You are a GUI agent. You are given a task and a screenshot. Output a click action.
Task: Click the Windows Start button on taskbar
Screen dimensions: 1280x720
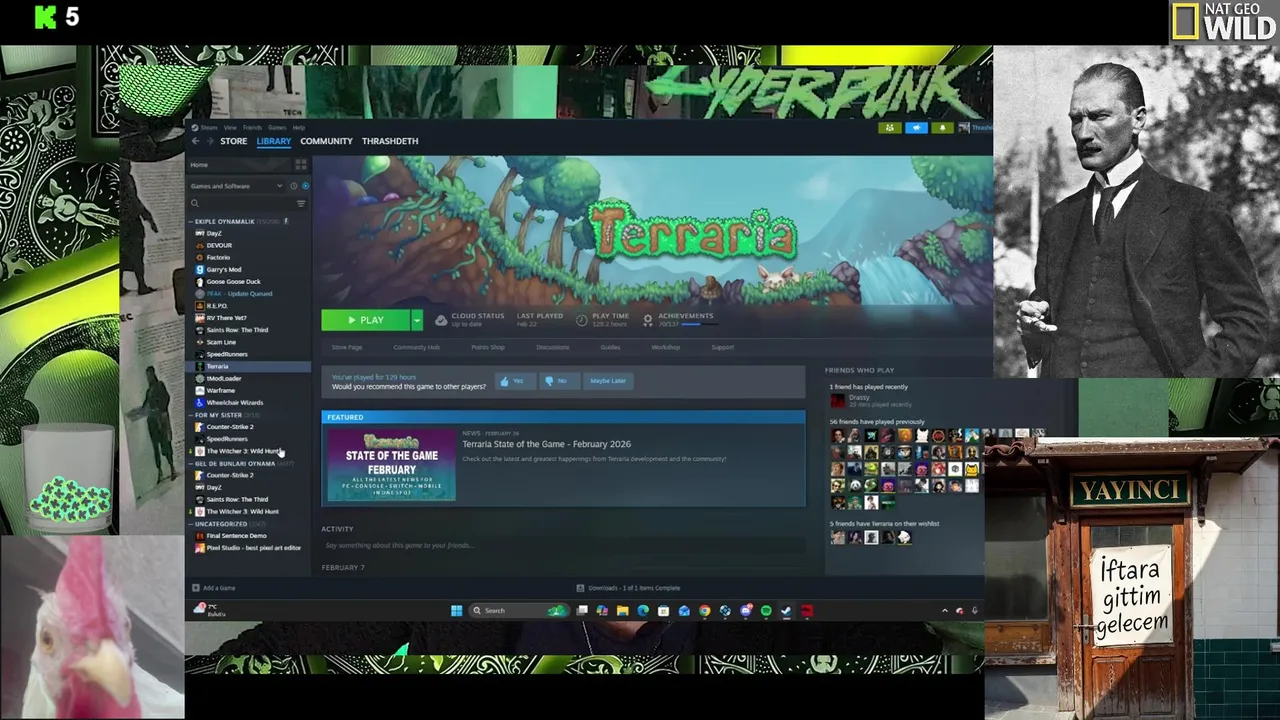tap(456, 611)
